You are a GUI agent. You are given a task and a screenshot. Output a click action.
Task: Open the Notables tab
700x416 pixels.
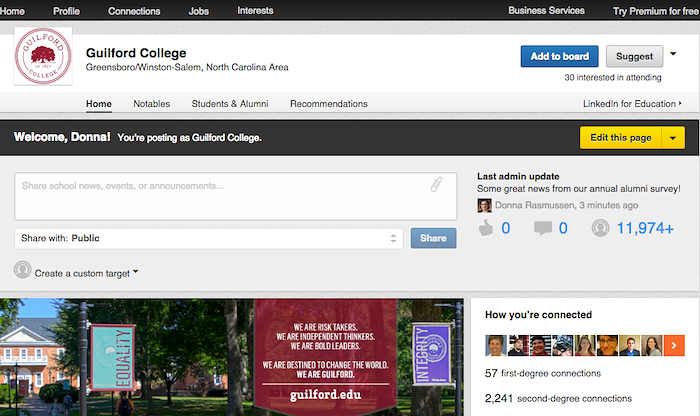[151, 104]
